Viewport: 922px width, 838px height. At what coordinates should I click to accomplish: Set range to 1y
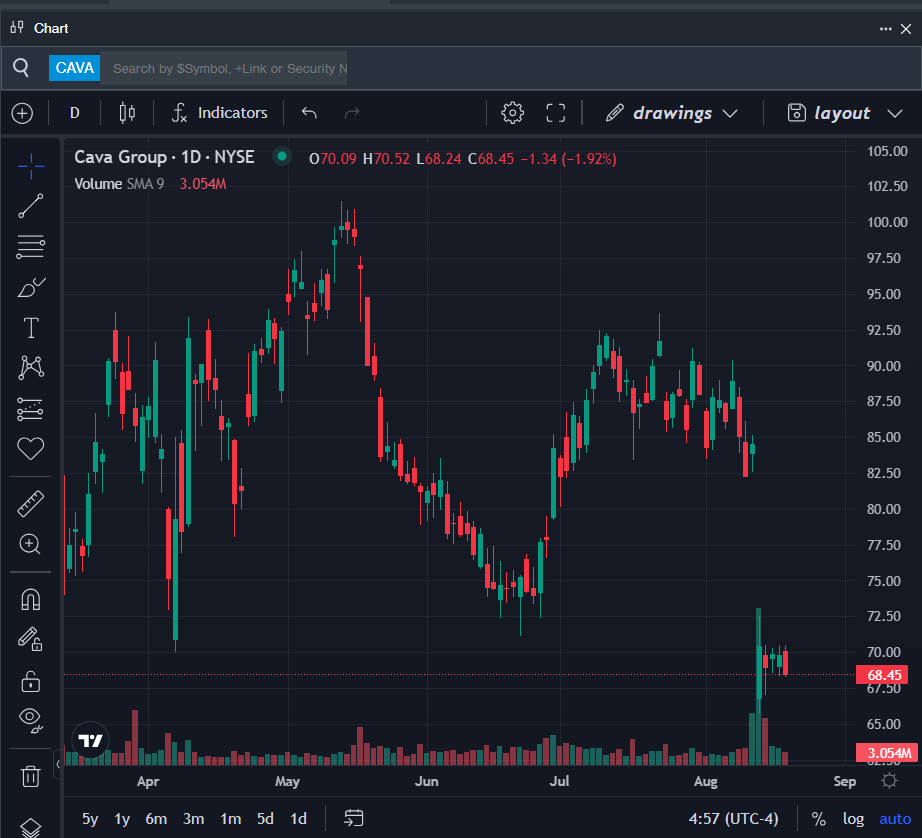pyautogui.click(x=122, y=819)
